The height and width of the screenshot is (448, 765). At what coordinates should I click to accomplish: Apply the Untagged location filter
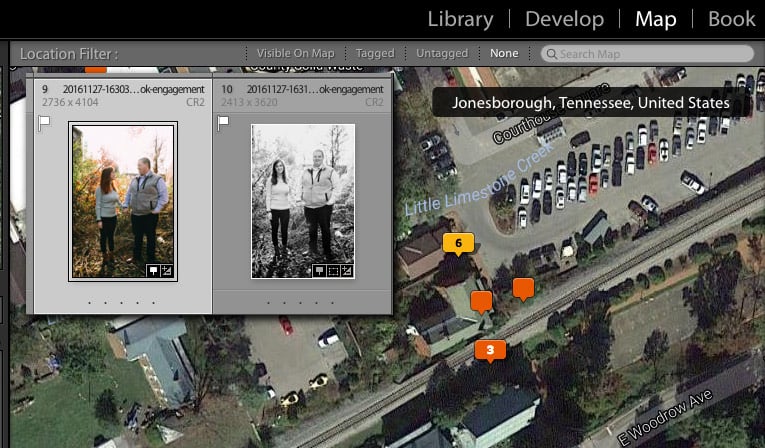(442, 53)
